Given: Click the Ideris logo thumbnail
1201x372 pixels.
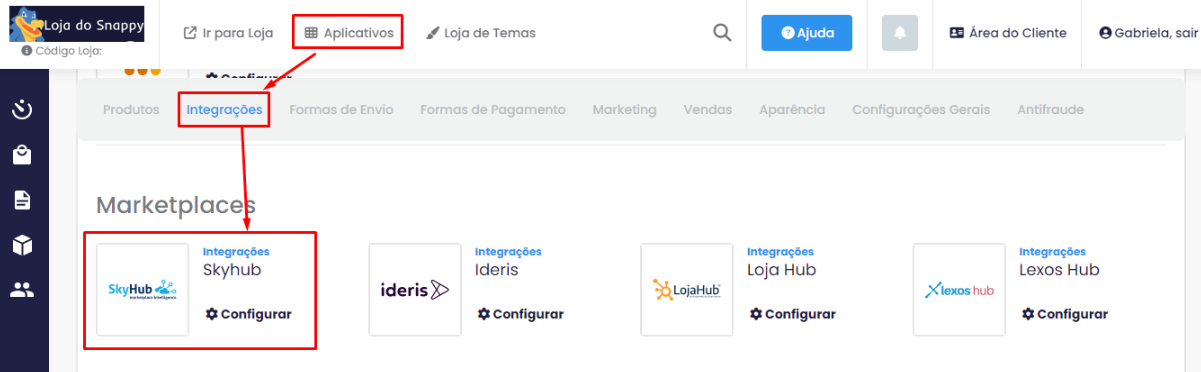Looking at the screenshot, I should pyautogui.click(x=415, y=290).
